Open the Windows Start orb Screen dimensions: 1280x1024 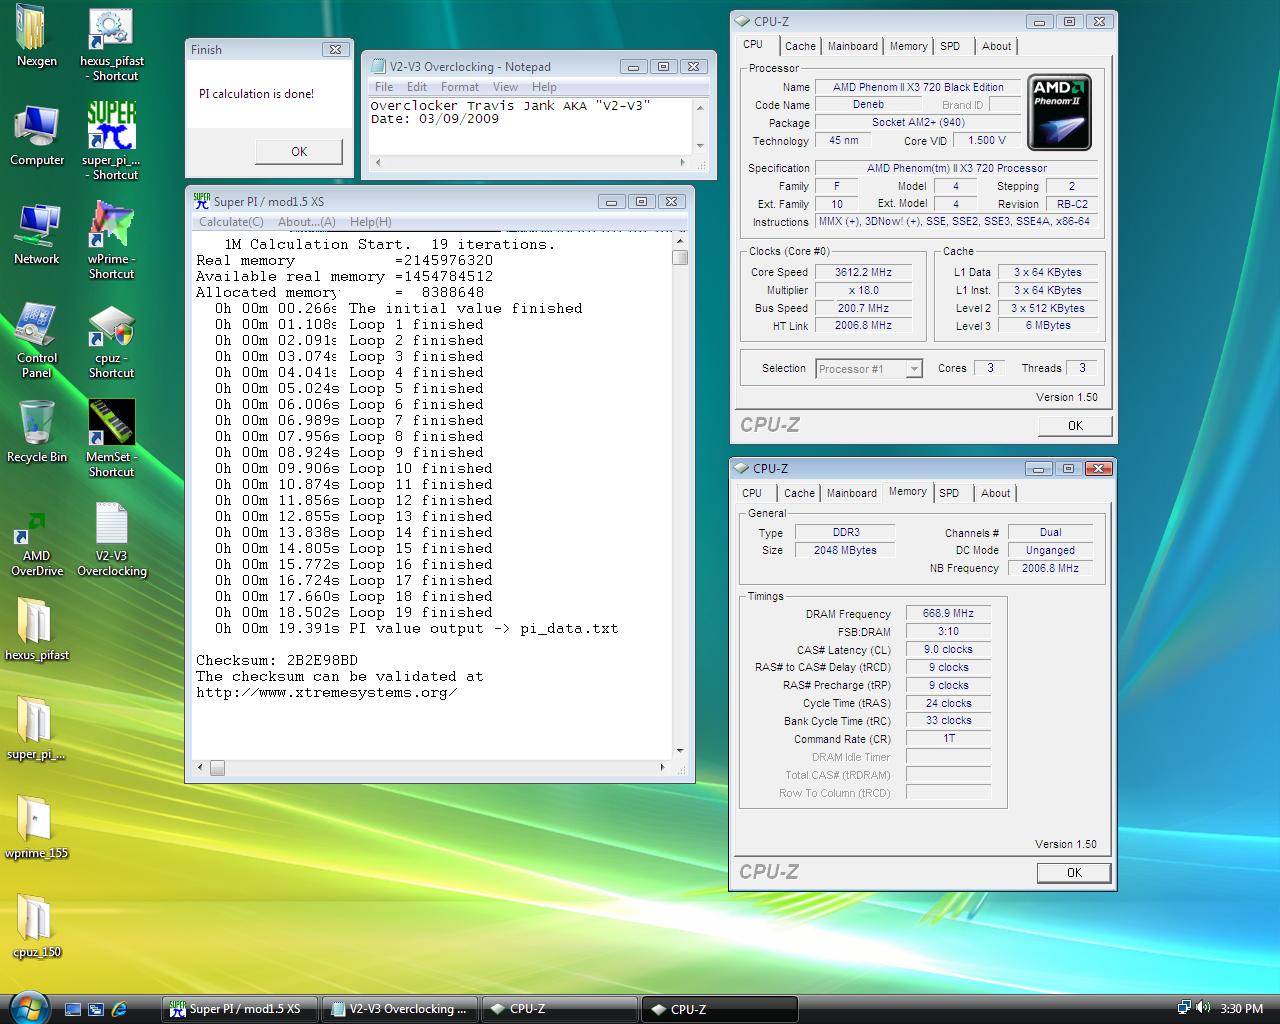pos(28,1006)
